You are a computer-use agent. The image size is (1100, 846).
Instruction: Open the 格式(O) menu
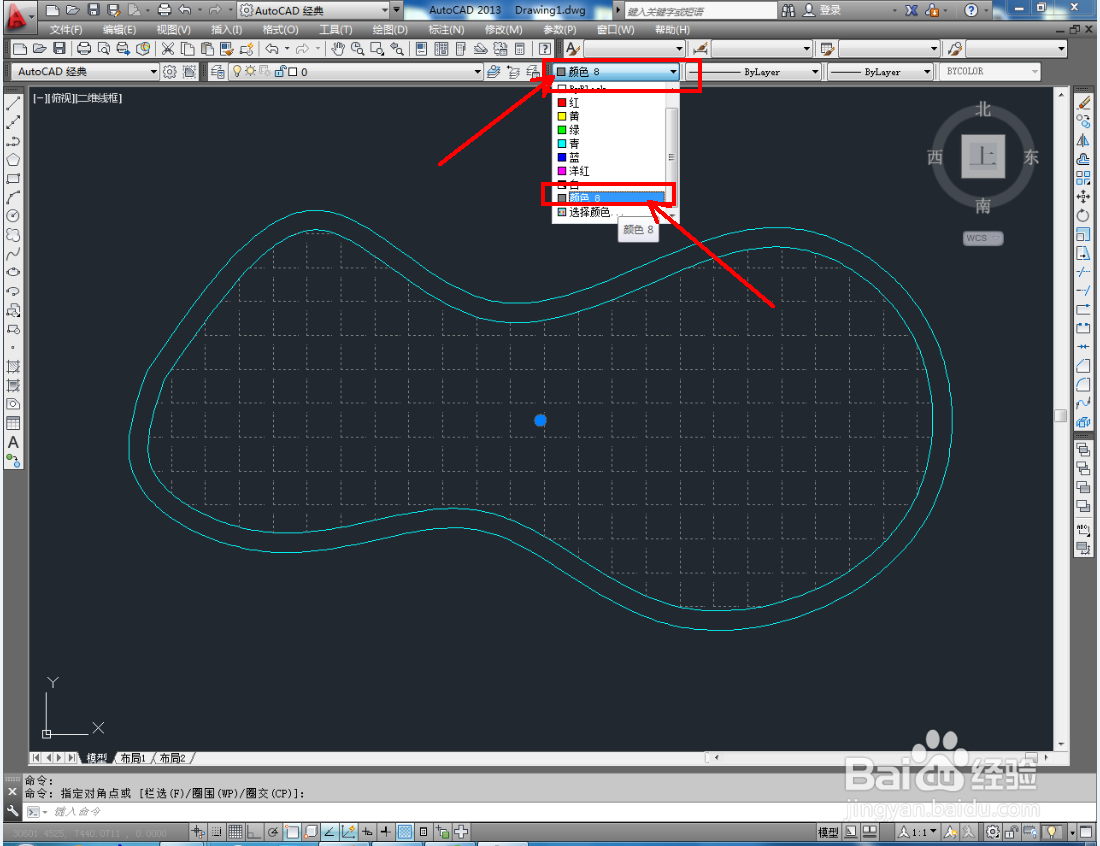[x=280, y=29]
